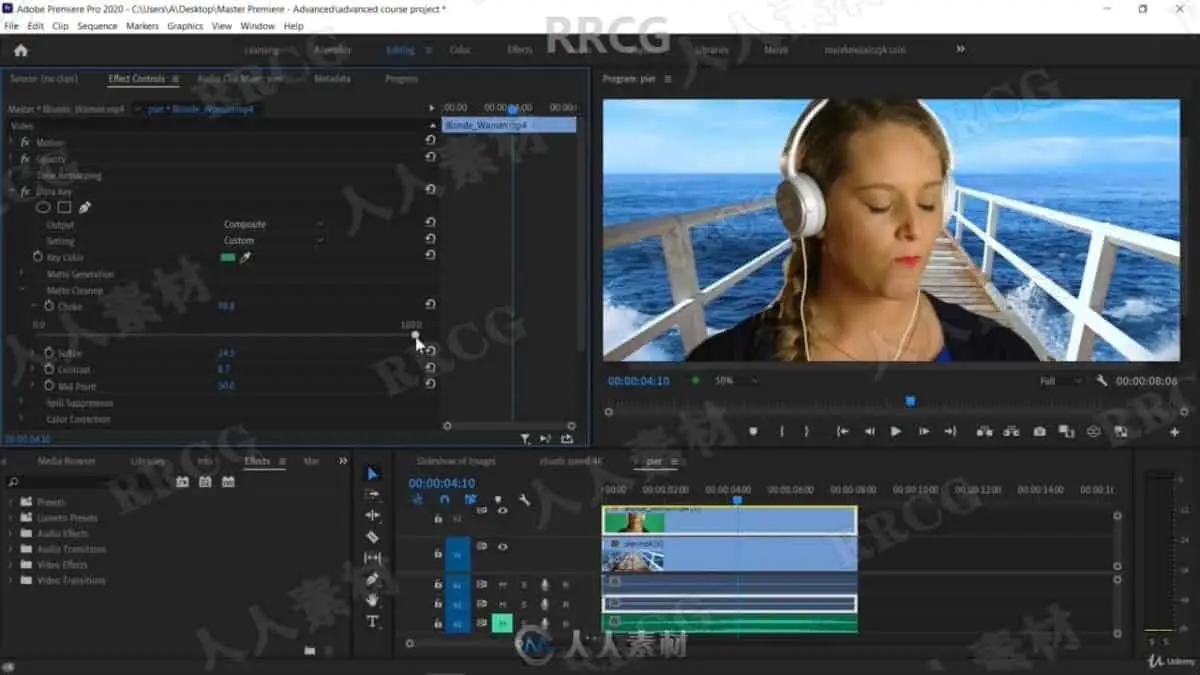This screenshot has width=1200, height=675.
Task: Select the Selection tool arrow
Action: tap(373, 474)
